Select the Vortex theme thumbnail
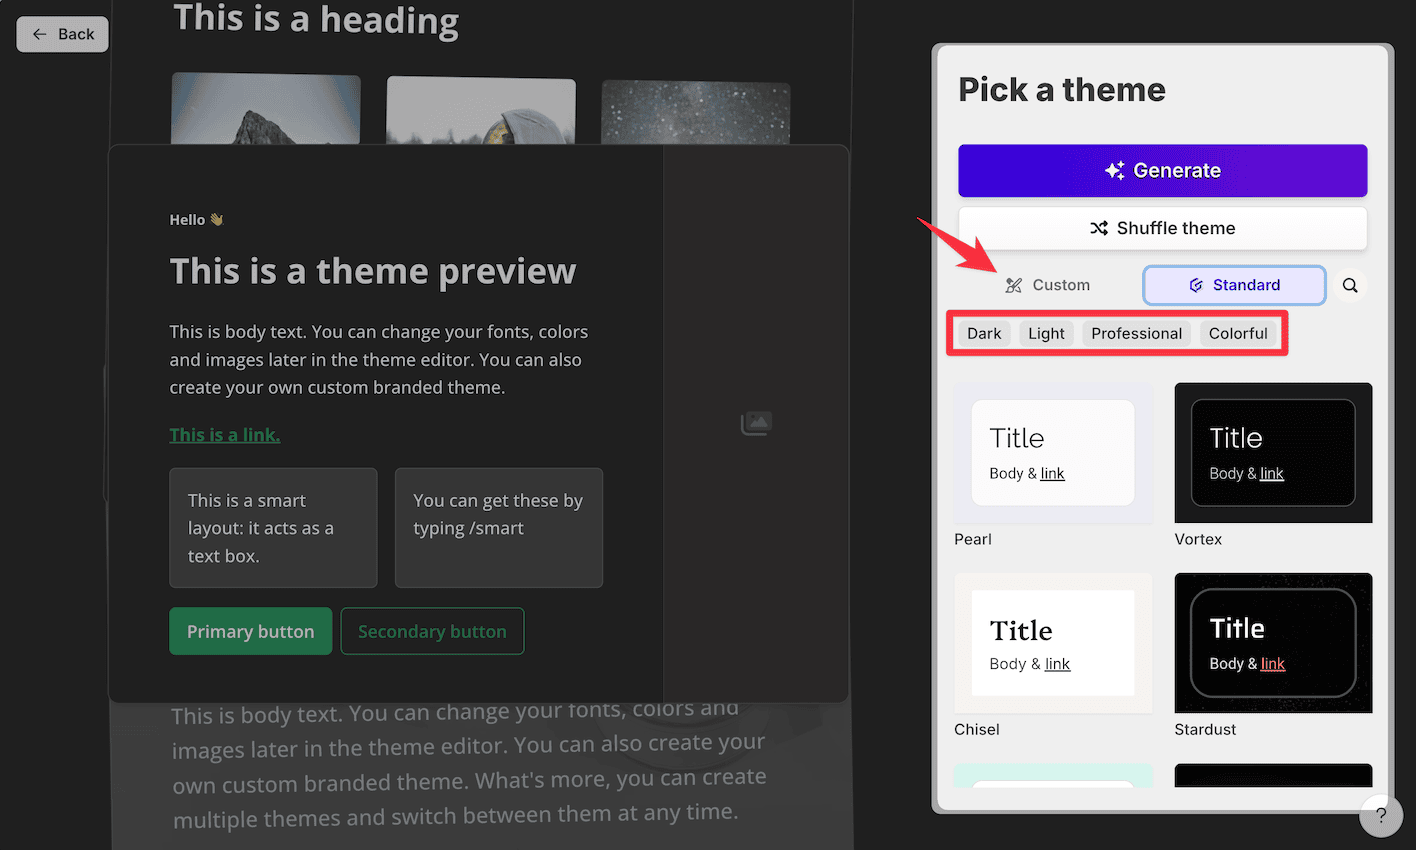 click(x=1273, y=453)
